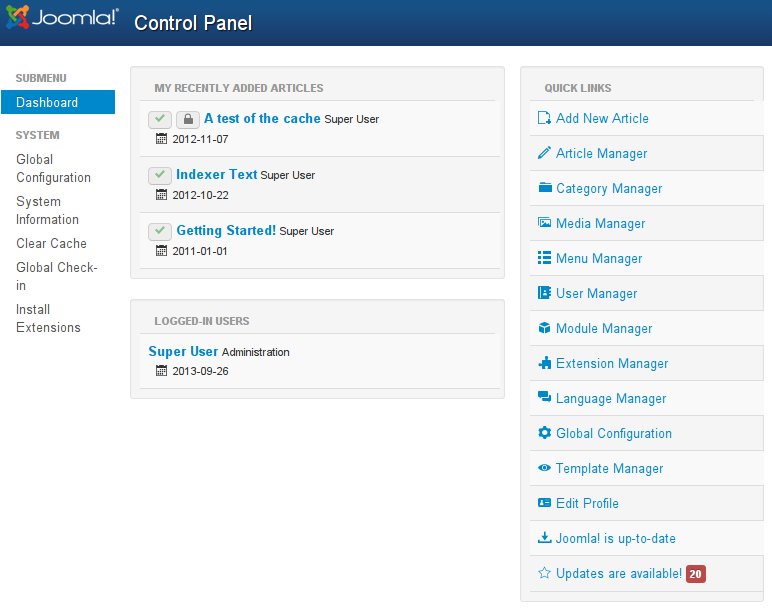Viewport: 772px width, 608px height.
Task: Open Global Configuration in System sidebar
Action: [53, 168]
